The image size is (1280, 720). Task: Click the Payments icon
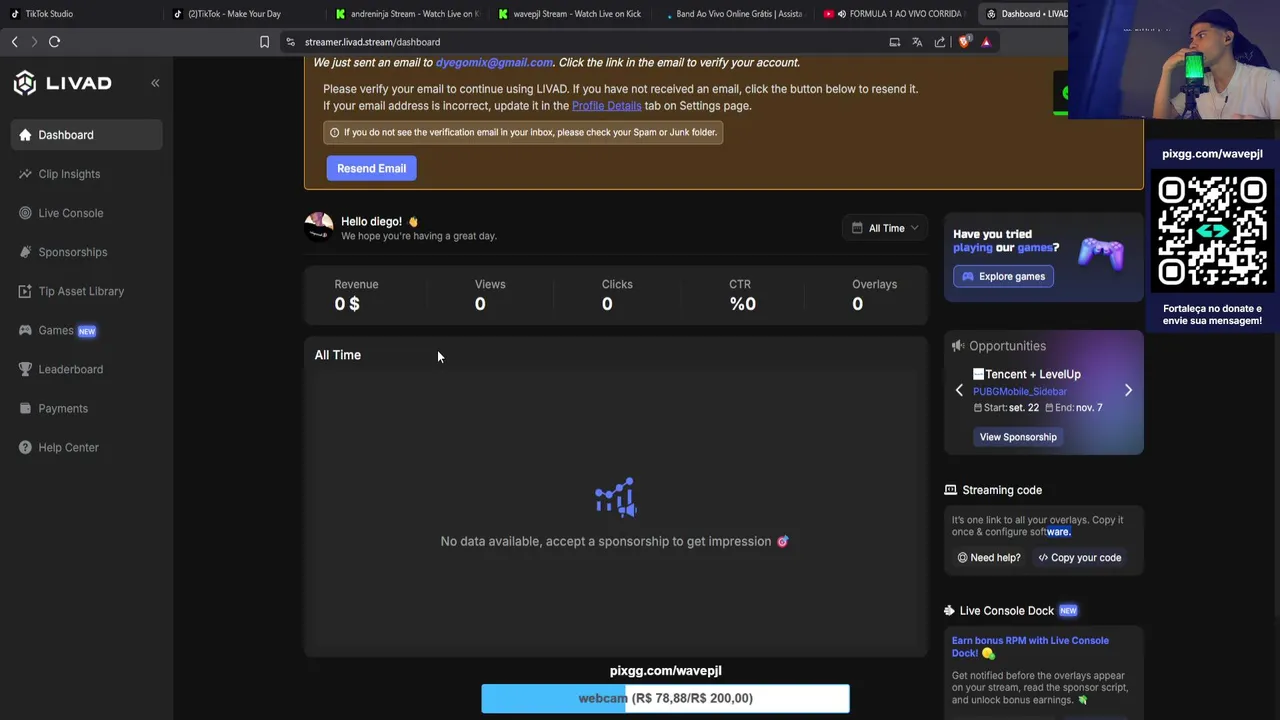point(25,408)
